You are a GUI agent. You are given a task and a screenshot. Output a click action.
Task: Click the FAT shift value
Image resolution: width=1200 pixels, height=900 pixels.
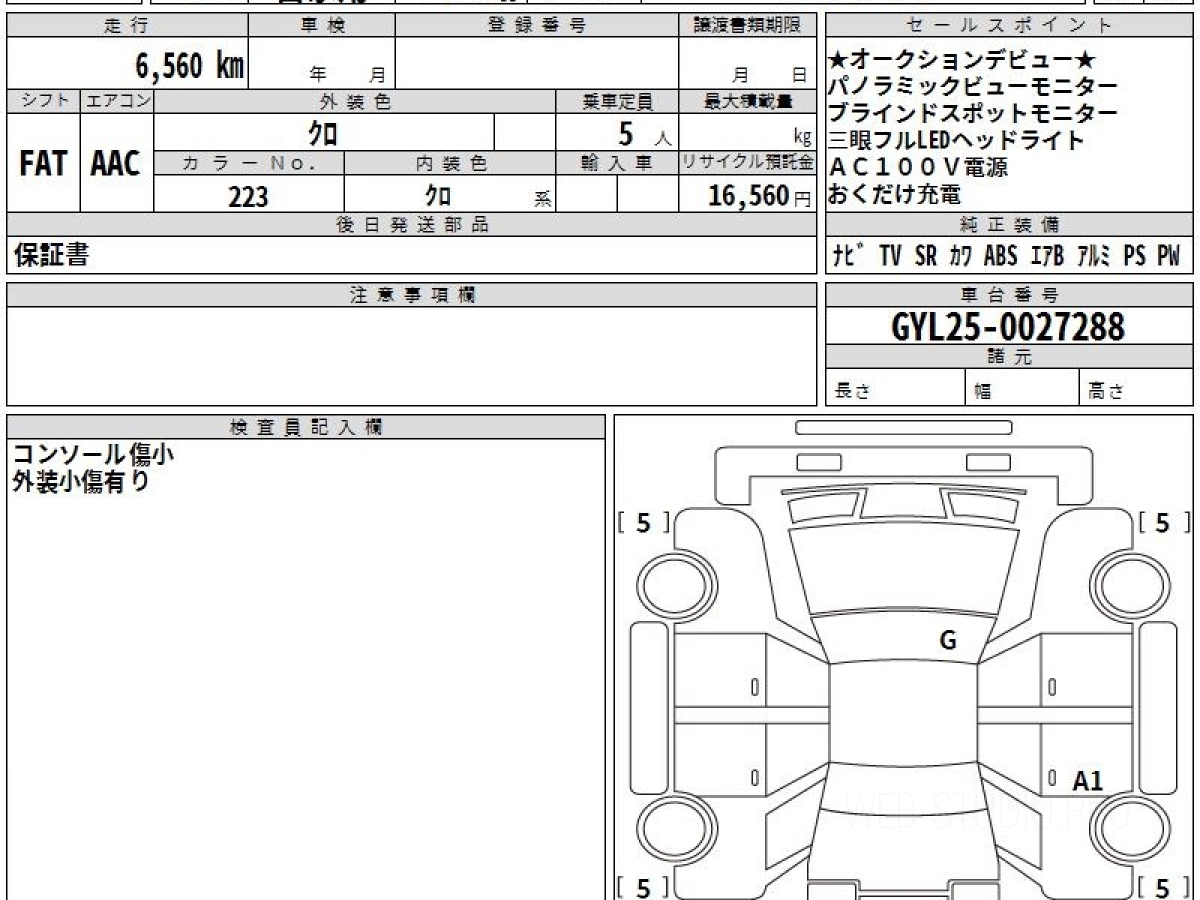click(x=43, y=164)
